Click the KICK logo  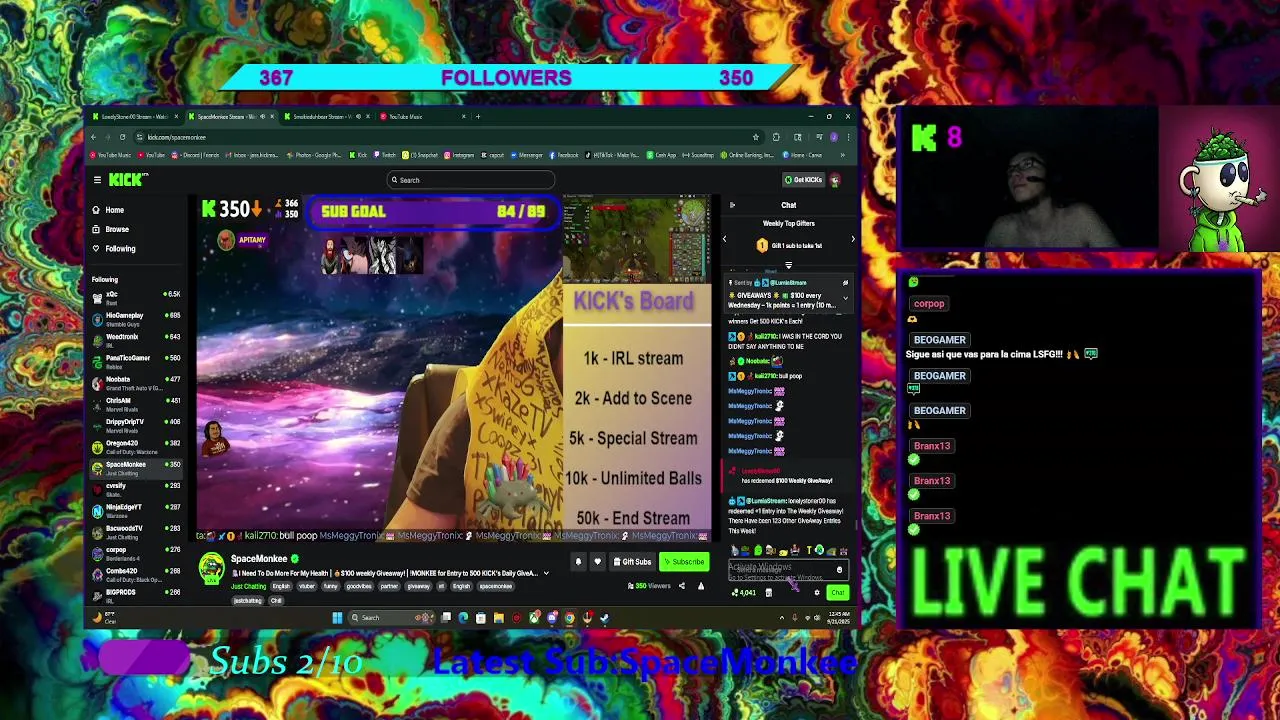(x=127, y=180)
